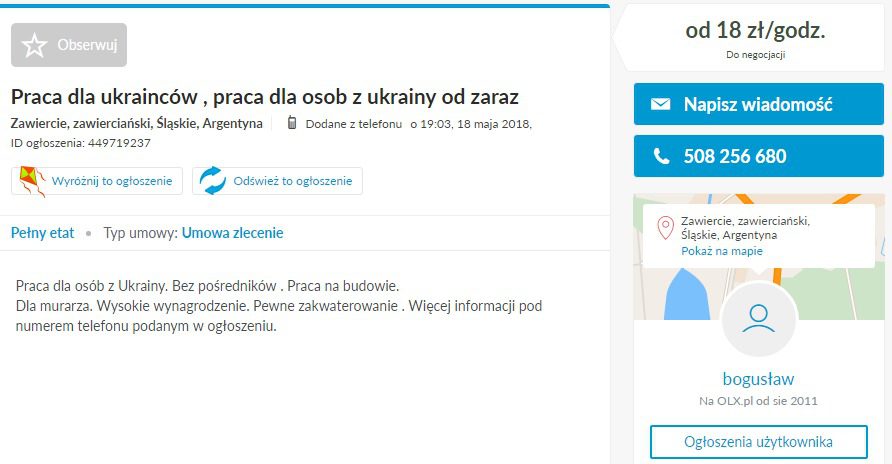Select the Pełny etat filter link
Image resolution: width=892 pixels, height=464 pixels.
click(x=43, y=233)
